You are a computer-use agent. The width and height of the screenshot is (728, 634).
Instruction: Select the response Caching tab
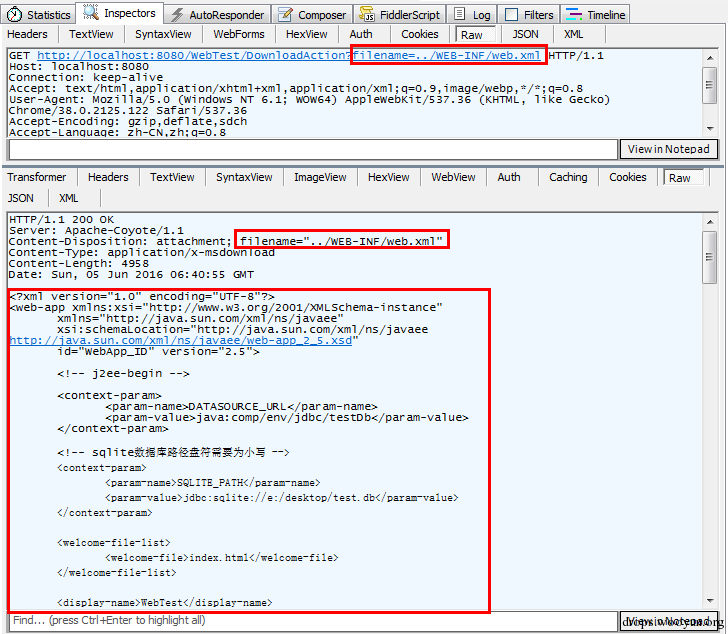[568, 177]
